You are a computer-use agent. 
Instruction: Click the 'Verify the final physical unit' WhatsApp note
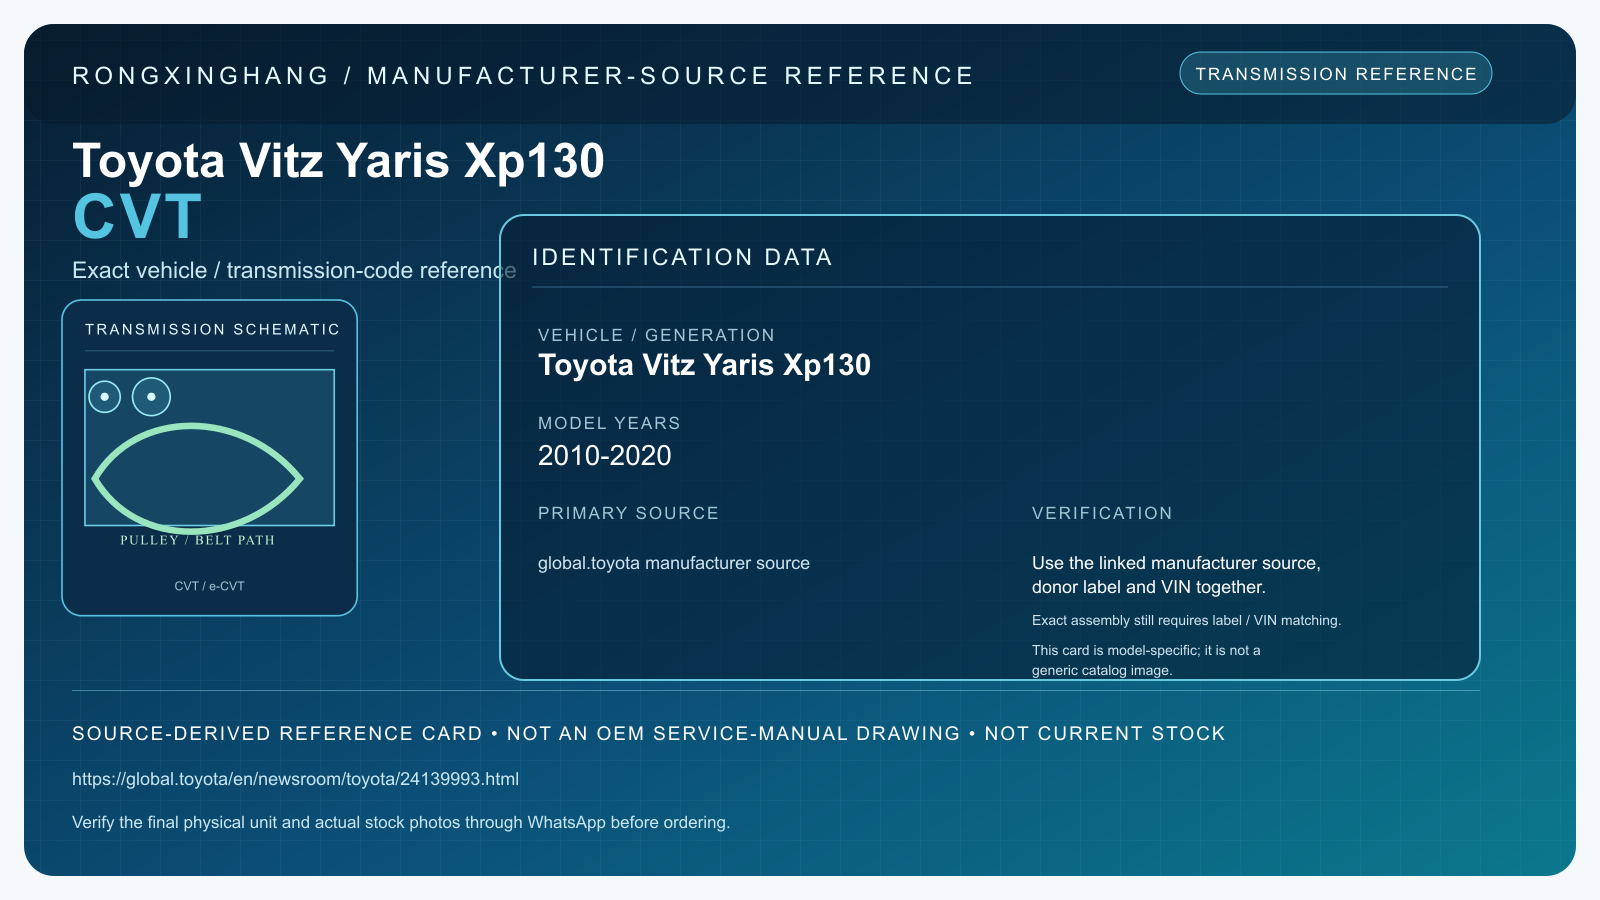click(401, 822)
